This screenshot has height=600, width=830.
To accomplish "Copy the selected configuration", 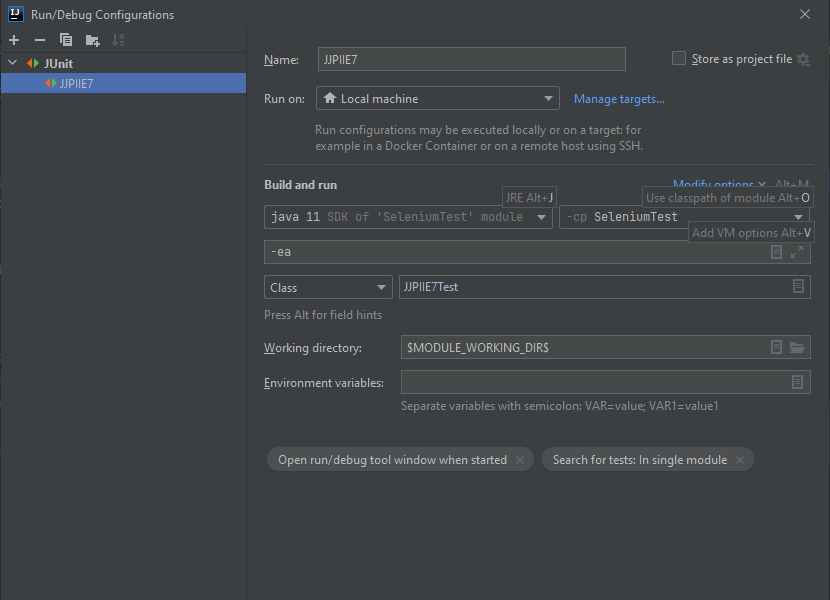I will 66,40.
